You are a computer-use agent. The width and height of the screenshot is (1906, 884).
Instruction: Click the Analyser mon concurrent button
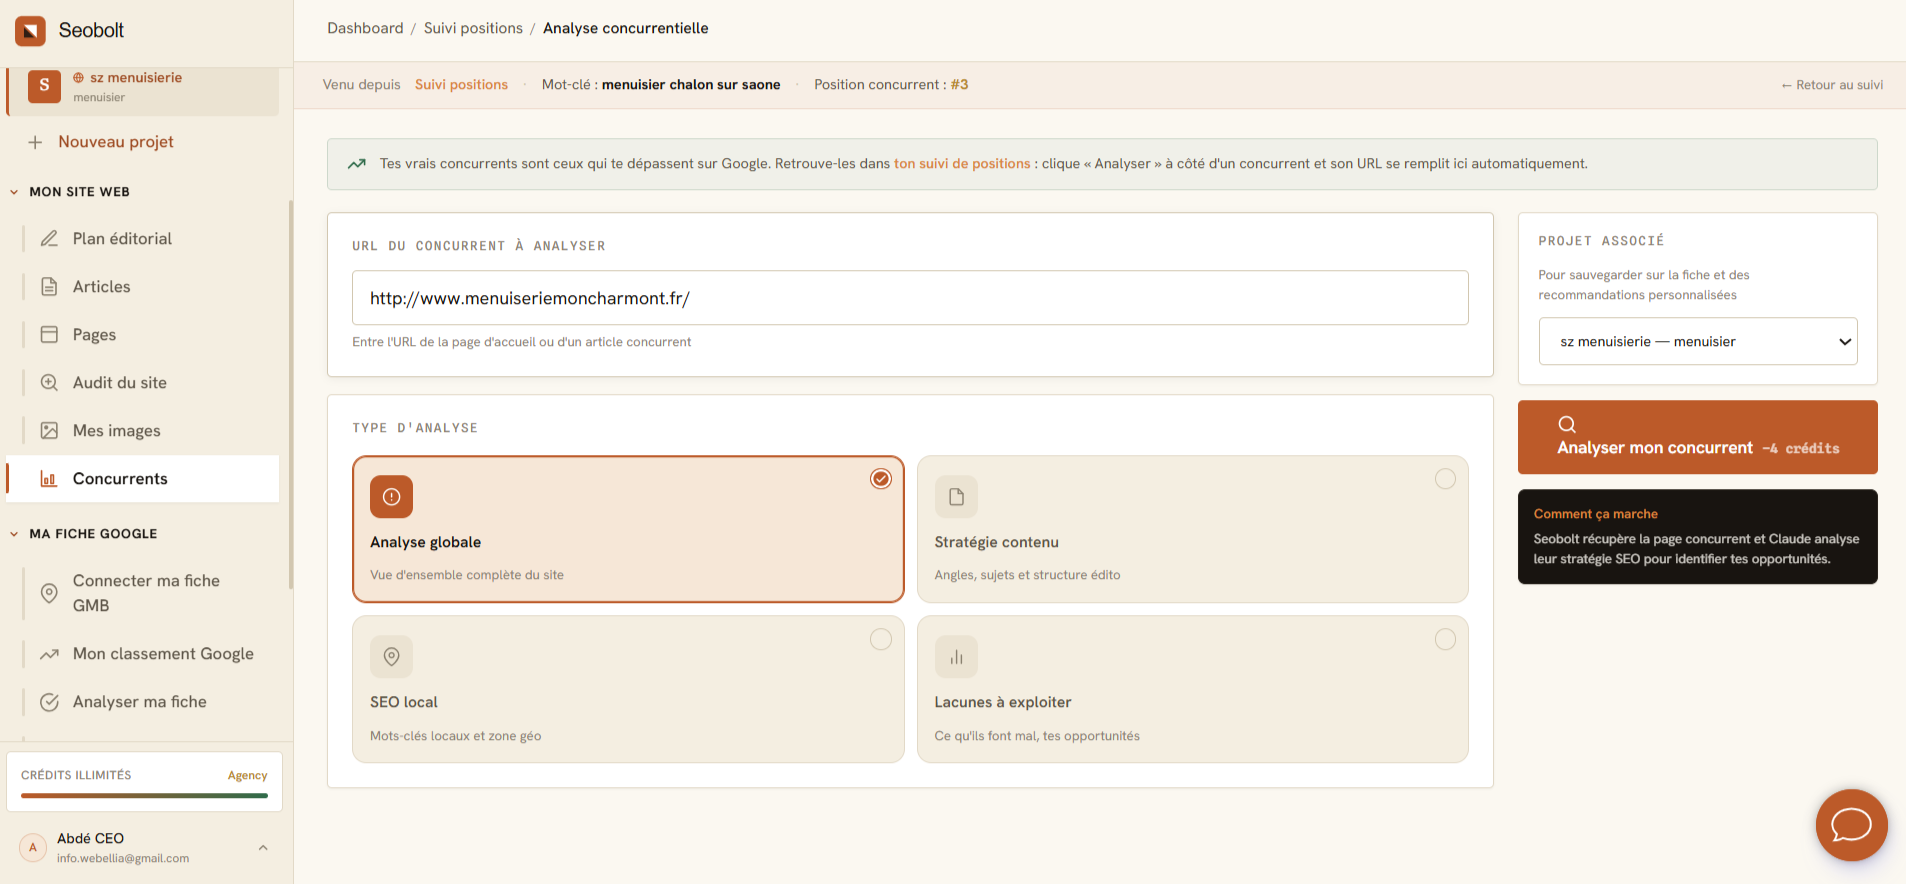(1698, 437)
